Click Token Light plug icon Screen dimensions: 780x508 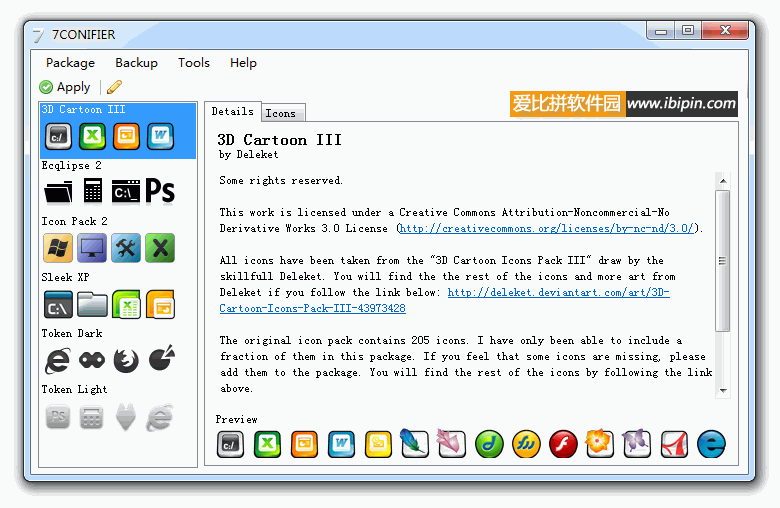point(125,417)
